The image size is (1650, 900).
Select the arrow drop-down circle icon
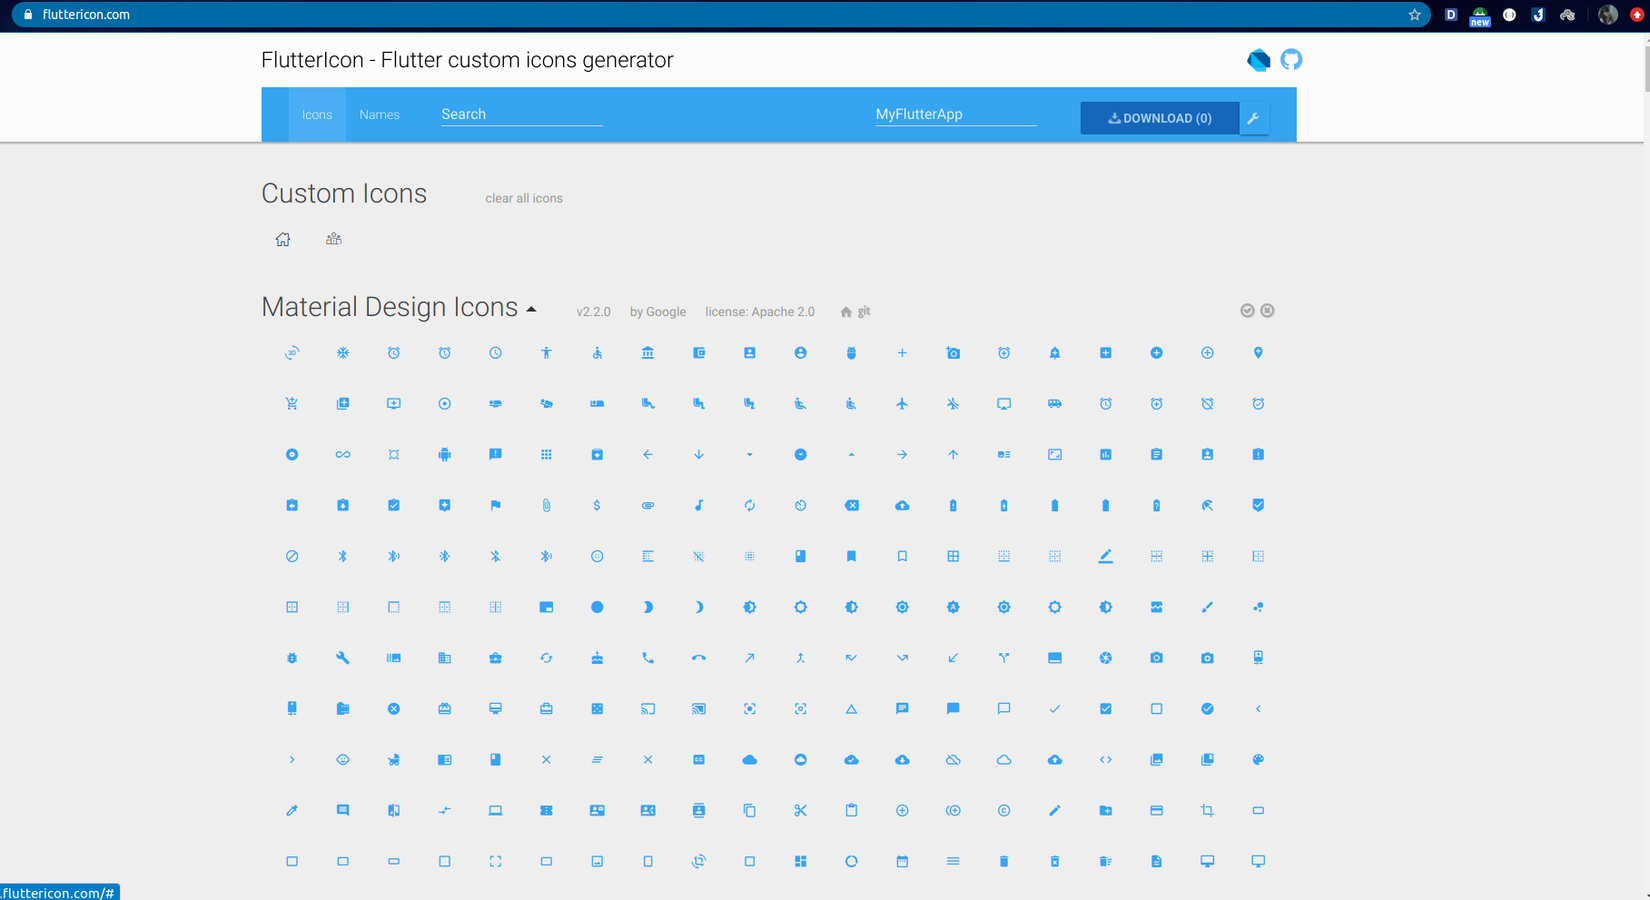pyautogui.click(x=800, y=455)
